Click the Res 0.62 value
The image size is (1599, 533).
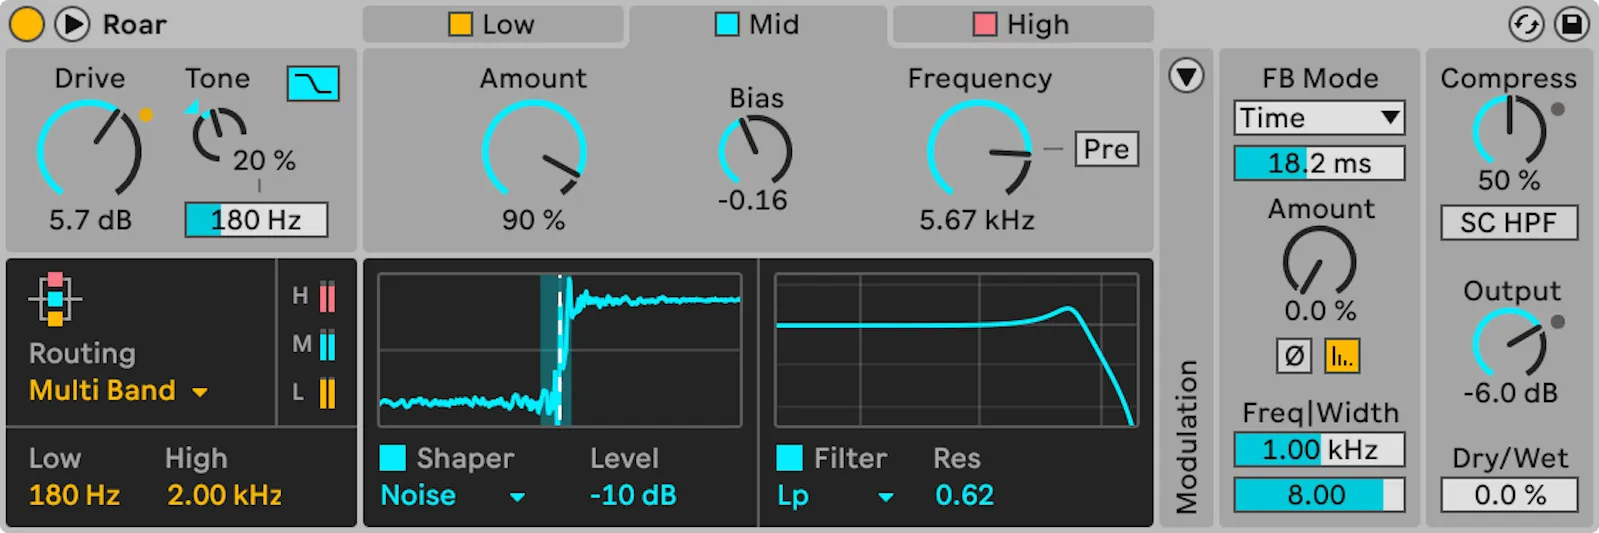pos(964,495)
